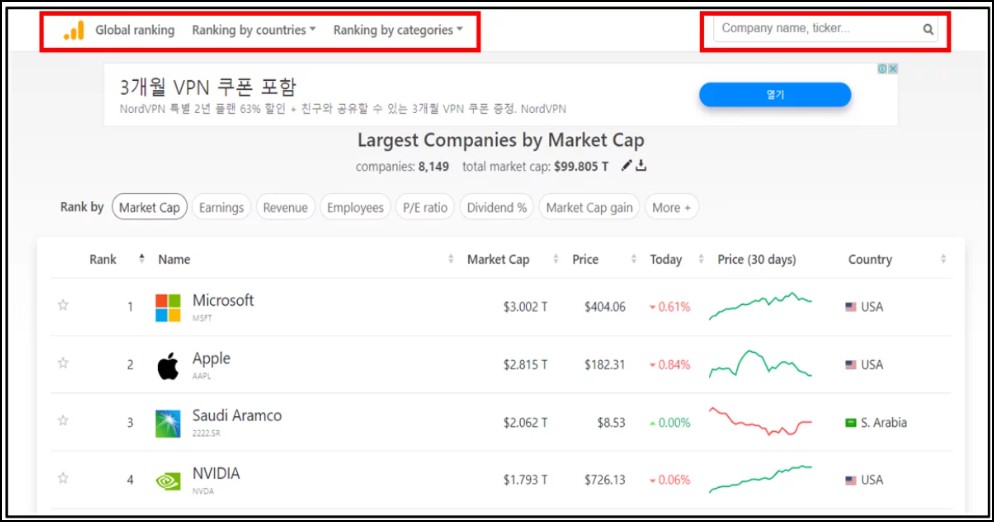Click the pencil edit icon near total market cap
Screen dimensions: 994x522
[626, 166]
